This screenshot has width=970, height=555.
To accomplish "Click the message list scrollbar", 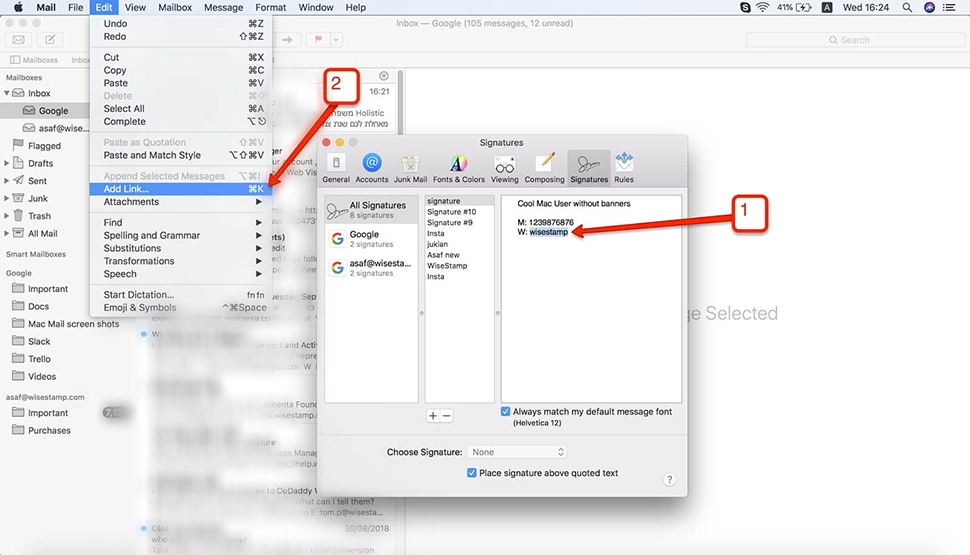I will (x=400, y=101).
